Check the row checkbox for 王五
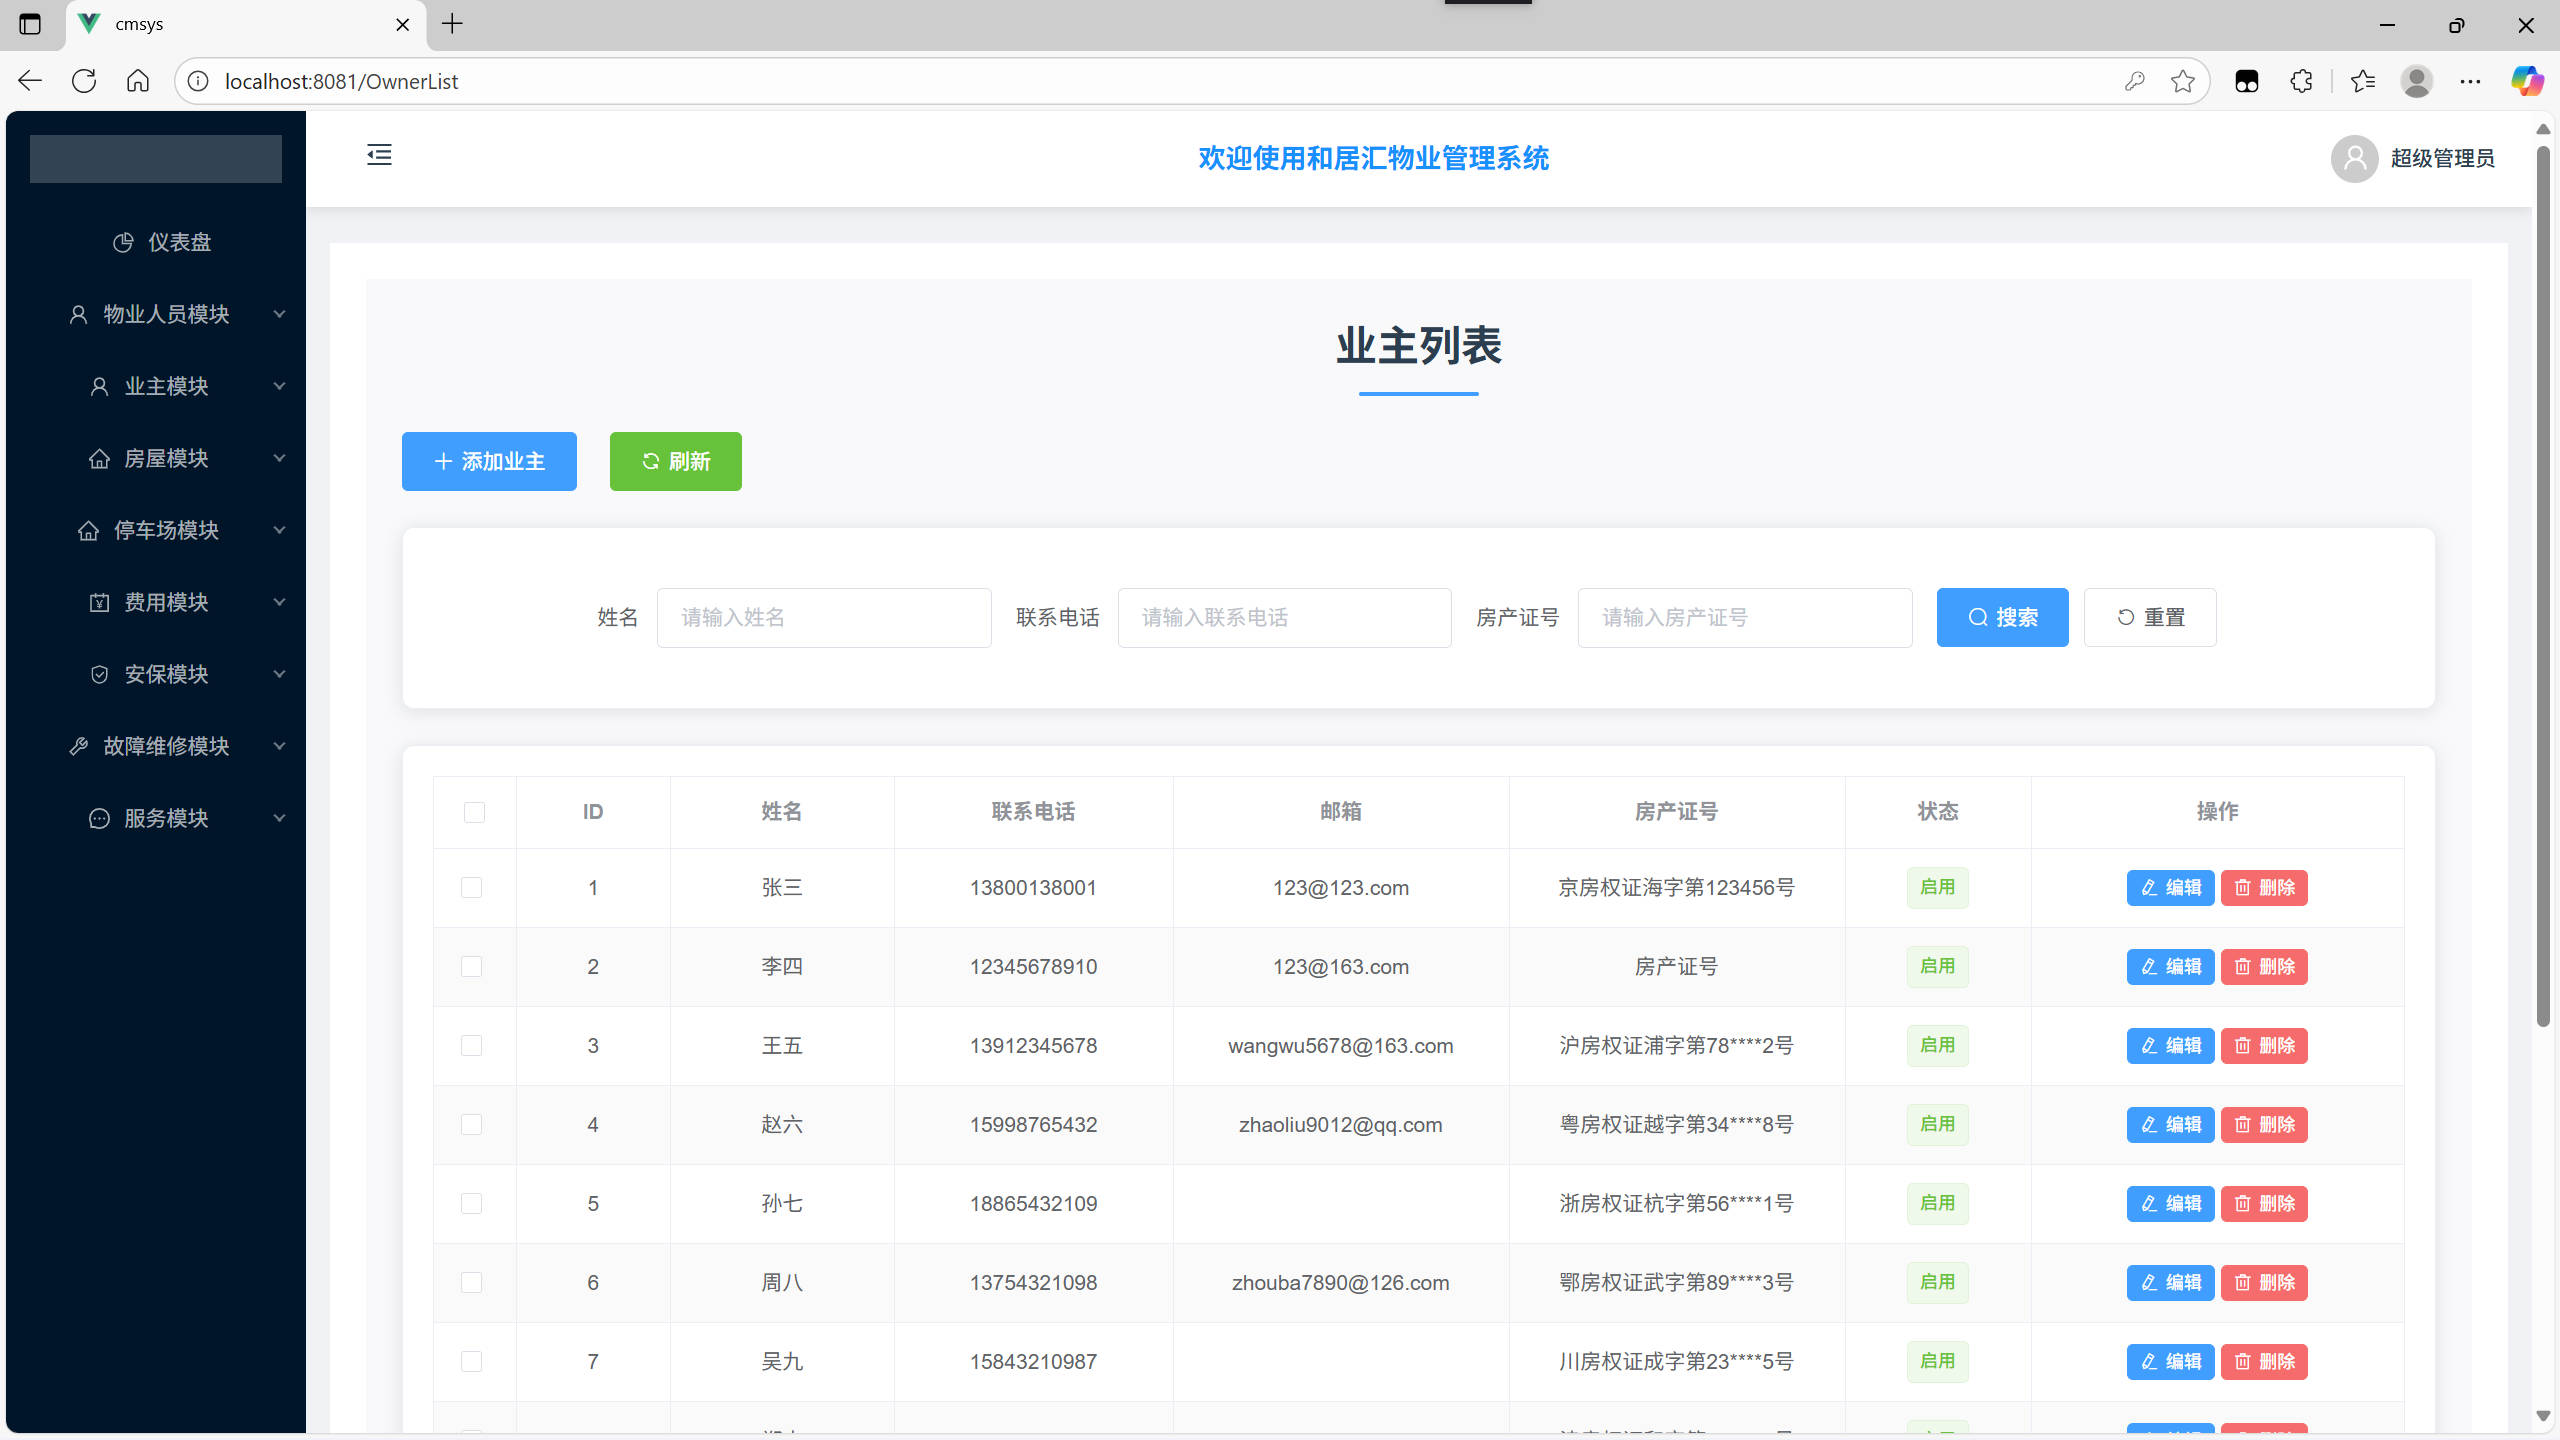2560x1440 pixels. [x=472, y=1045]
